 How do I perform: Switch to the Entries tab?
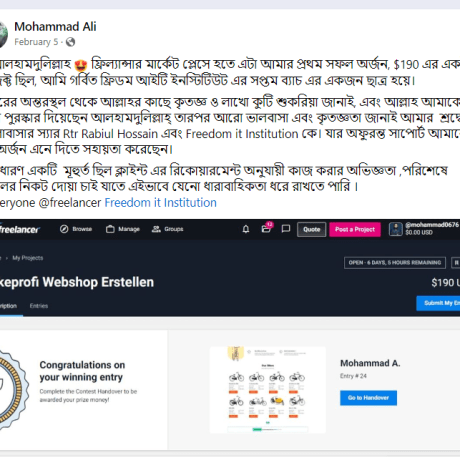(39, 306)
